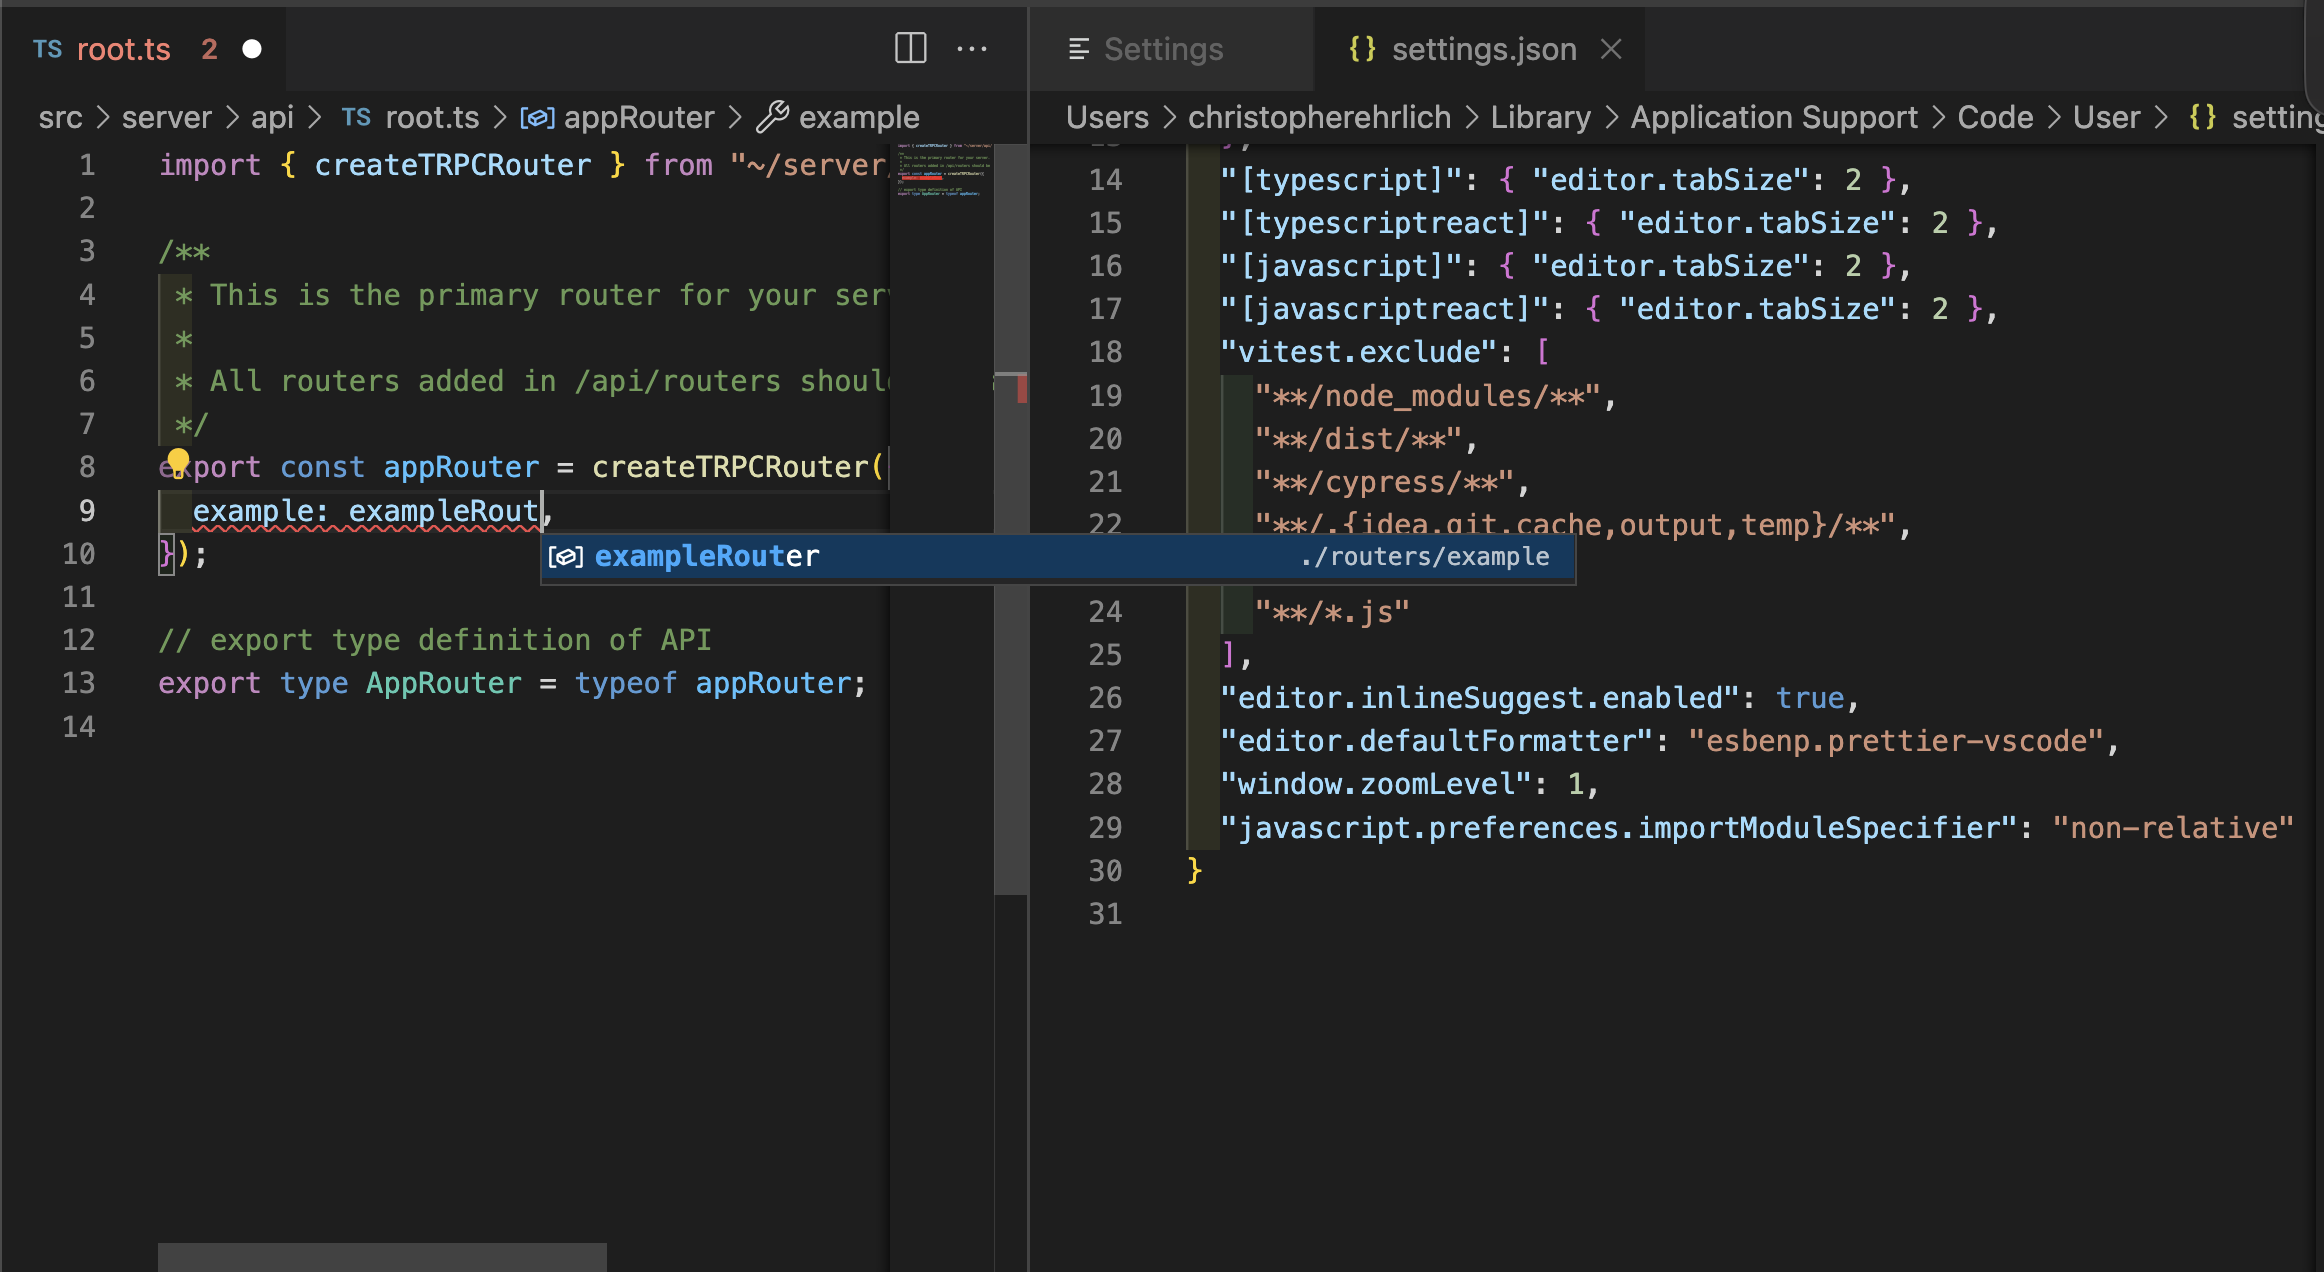Click the split editor right icon
This screenshot has width=2324, height=1272.
(910, 48)
